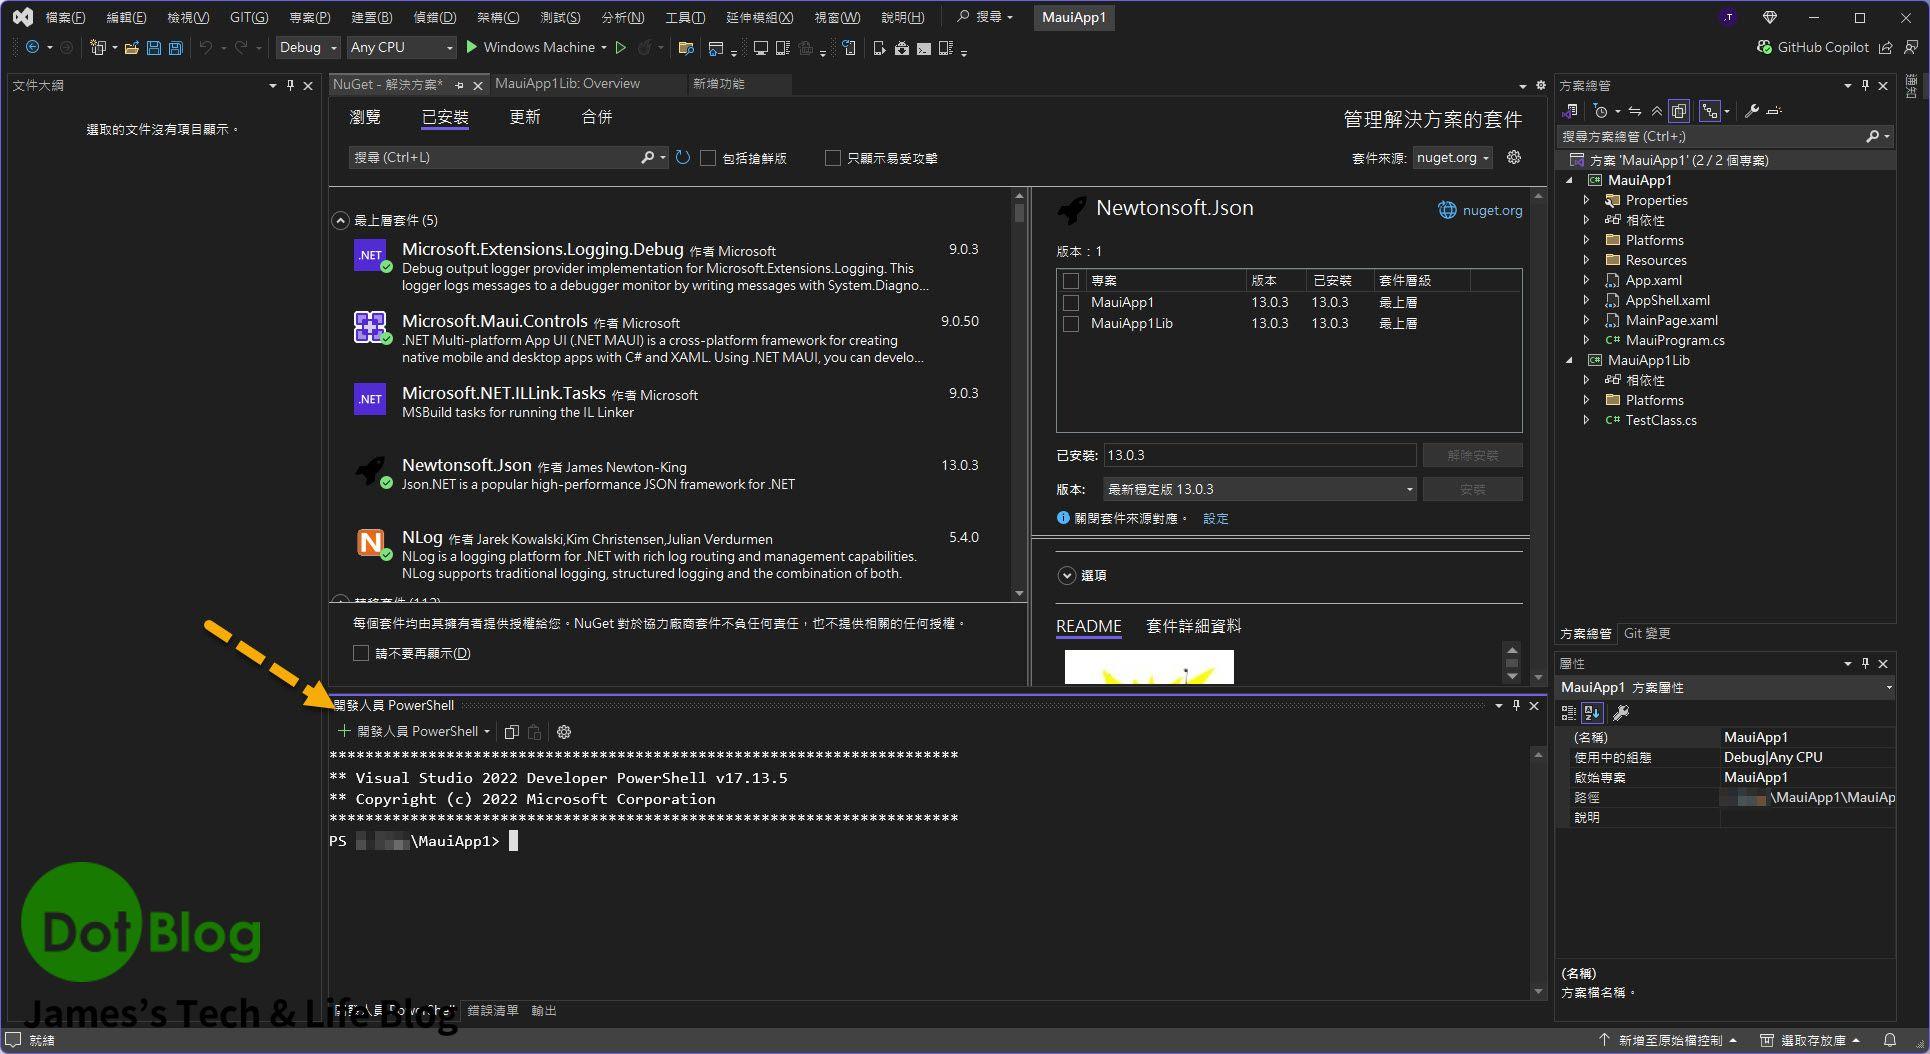Open GitHub Copilot in the toolbar

pyautogui.click(x=1812, y=47)
